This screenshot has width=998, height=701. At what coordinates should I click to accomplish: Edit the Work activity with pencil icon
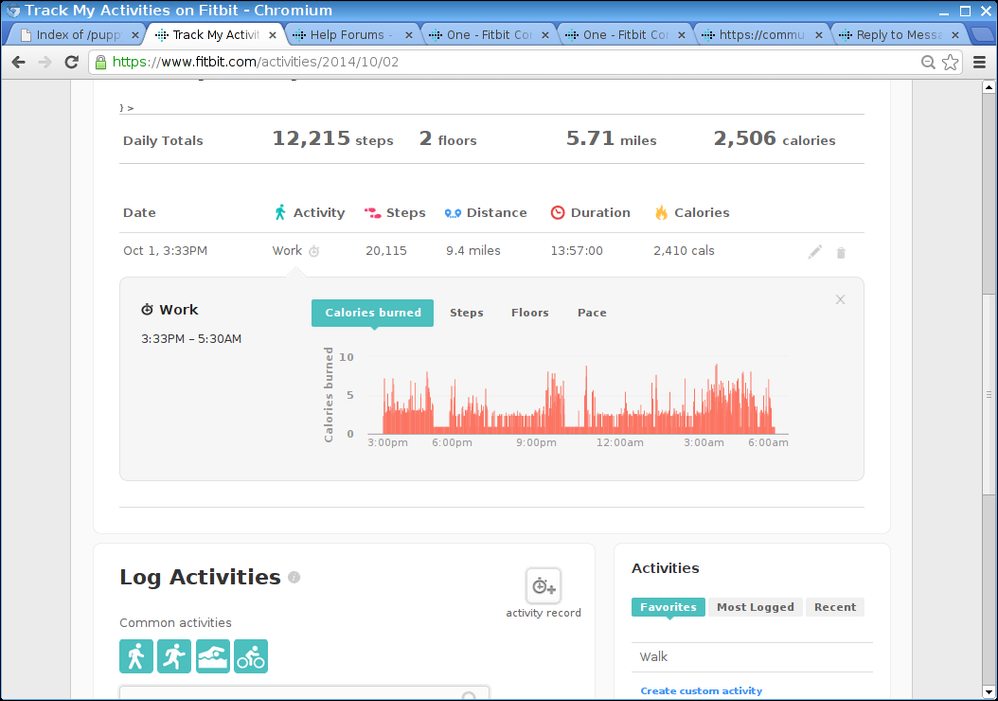(815, 252)
